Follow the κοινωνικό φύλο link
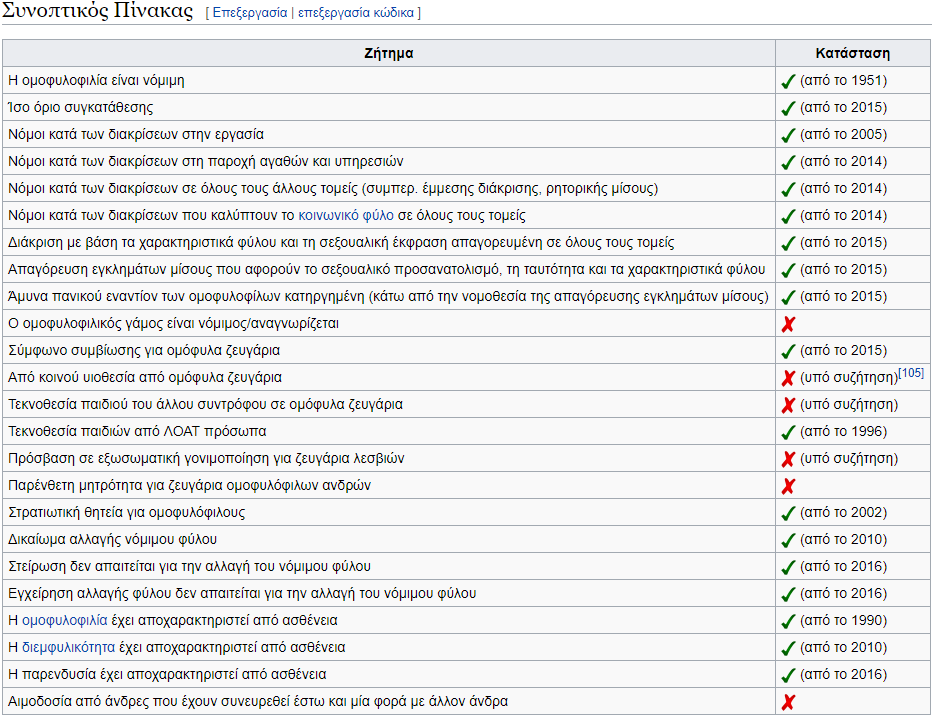Image resolution: width=932 pixels, height=719 pixels. click(x=346, y=215)
